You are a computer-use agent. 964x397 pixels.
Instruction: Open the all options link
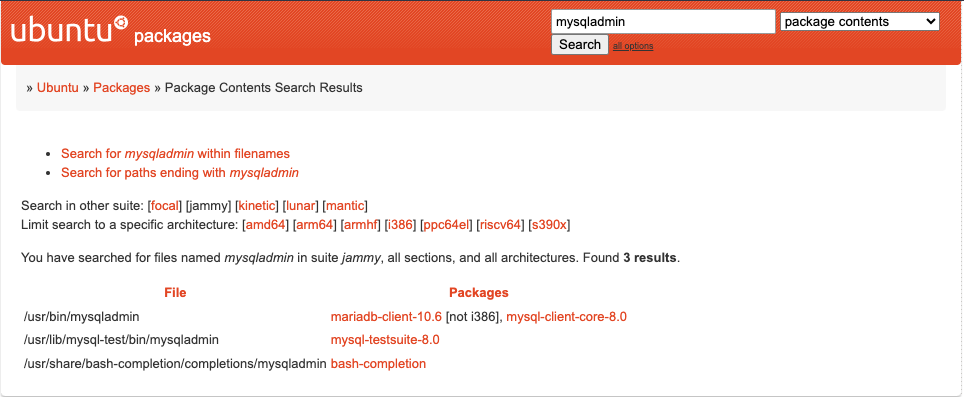click(x=633, y=46)
